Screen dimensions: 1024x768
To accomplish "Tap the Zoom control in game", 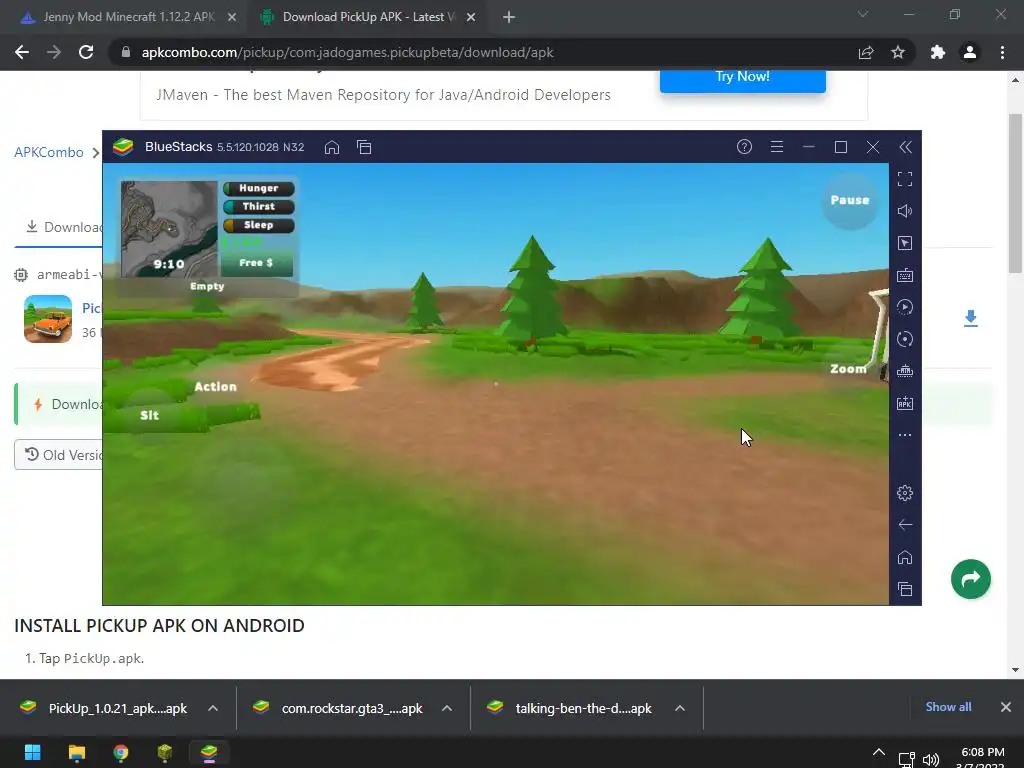I will point(848,369).
